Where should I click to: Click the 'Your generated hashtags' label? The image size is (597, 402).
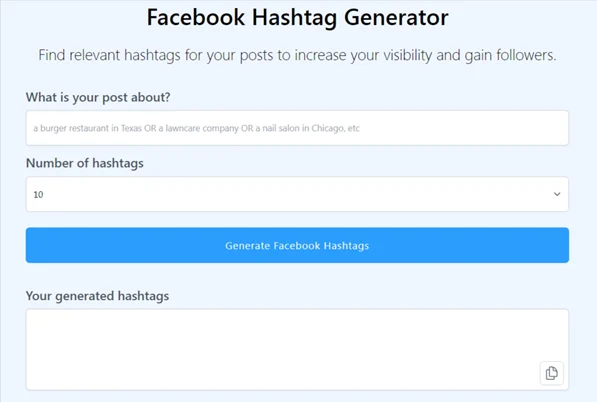click(97, 296)
